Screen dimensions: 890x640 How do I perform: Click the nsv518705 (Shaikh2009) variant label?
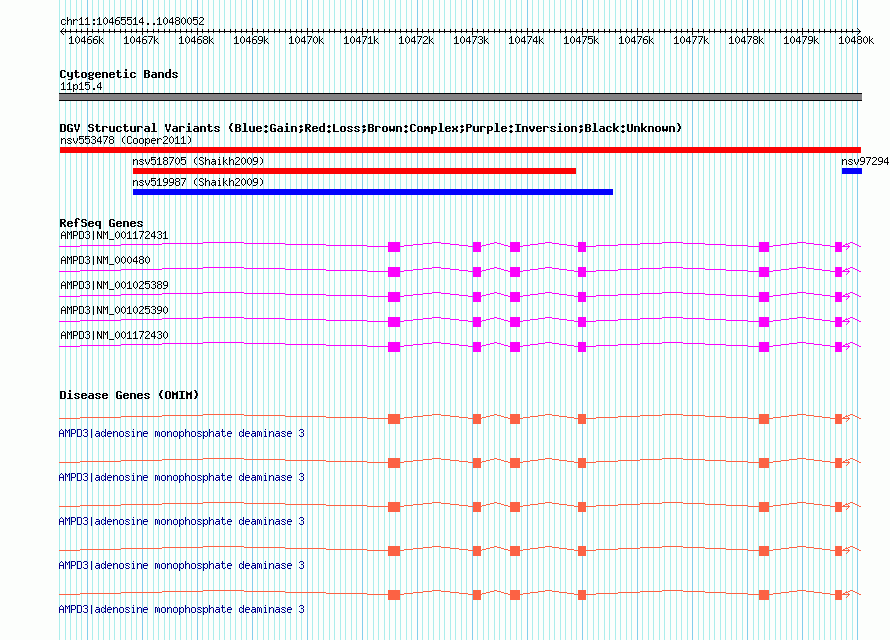(198, 161)
